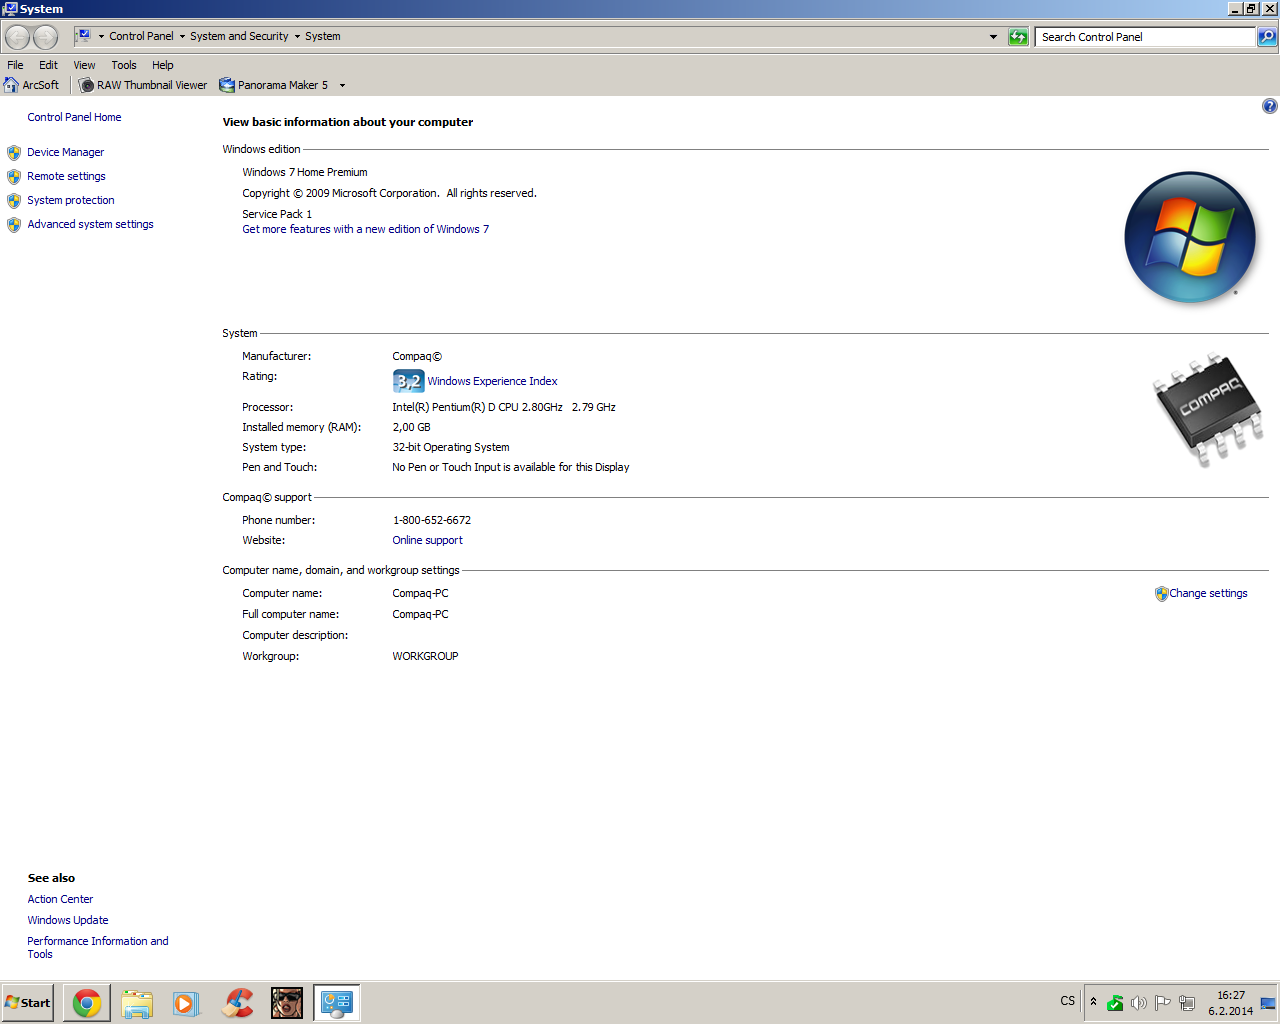
Task: Expand dropdown arrow after System and Security
Action: [x=297, y=37]
